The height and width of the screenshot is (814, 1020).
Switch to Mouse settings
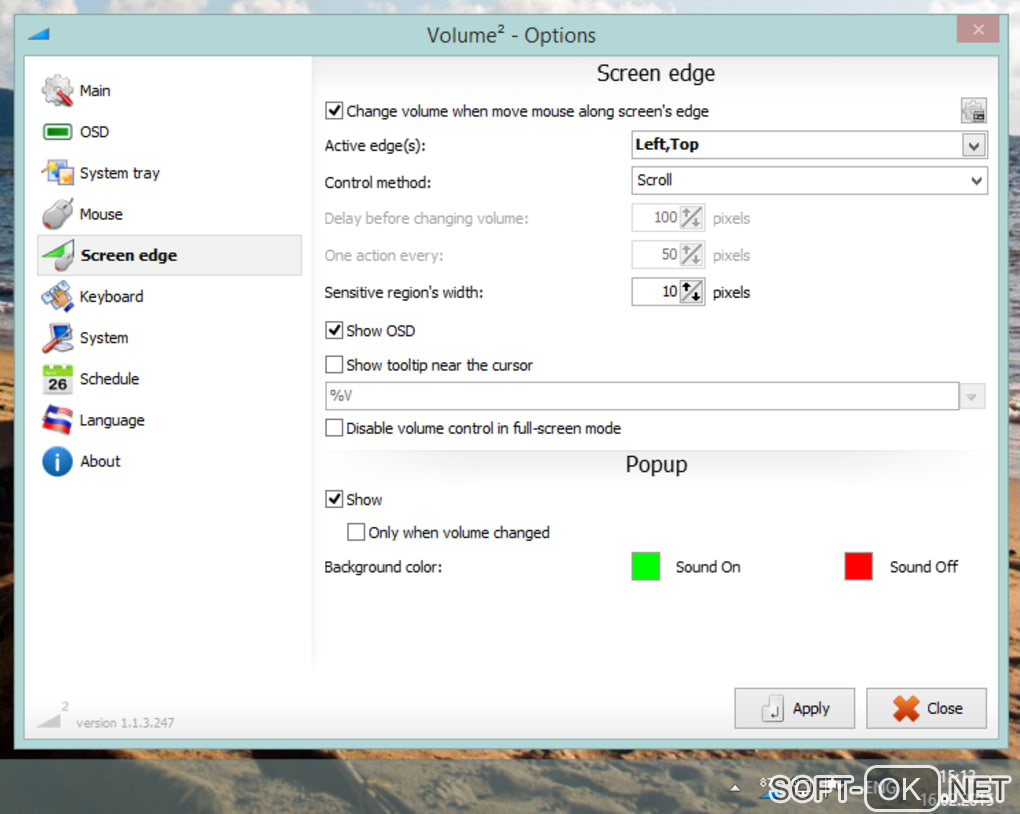[101, 214]
